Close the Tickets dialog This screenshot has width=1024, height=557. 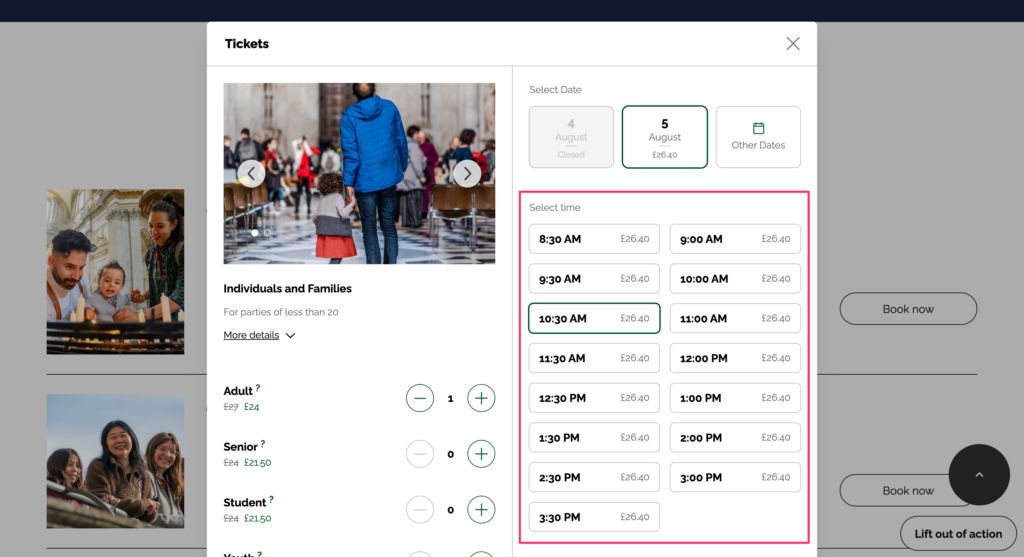coord(793,44)
